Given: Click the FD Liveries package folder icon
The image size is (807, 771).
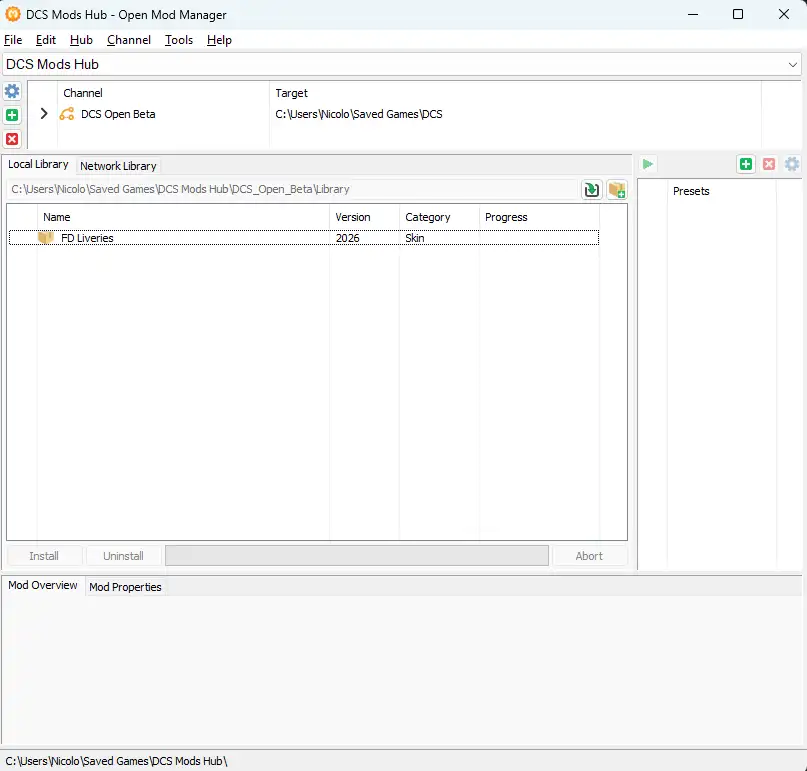Looking at the screenshot, I should click(x=46, y=238).
